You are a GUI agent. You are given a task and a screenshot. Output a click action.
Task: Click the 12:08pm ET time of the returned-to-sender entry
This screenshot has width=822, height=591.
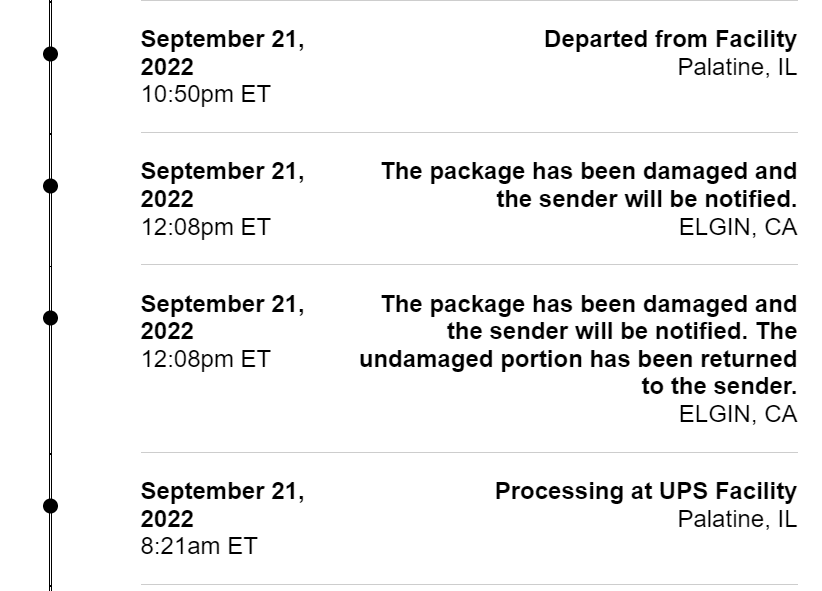click(205, 359)
